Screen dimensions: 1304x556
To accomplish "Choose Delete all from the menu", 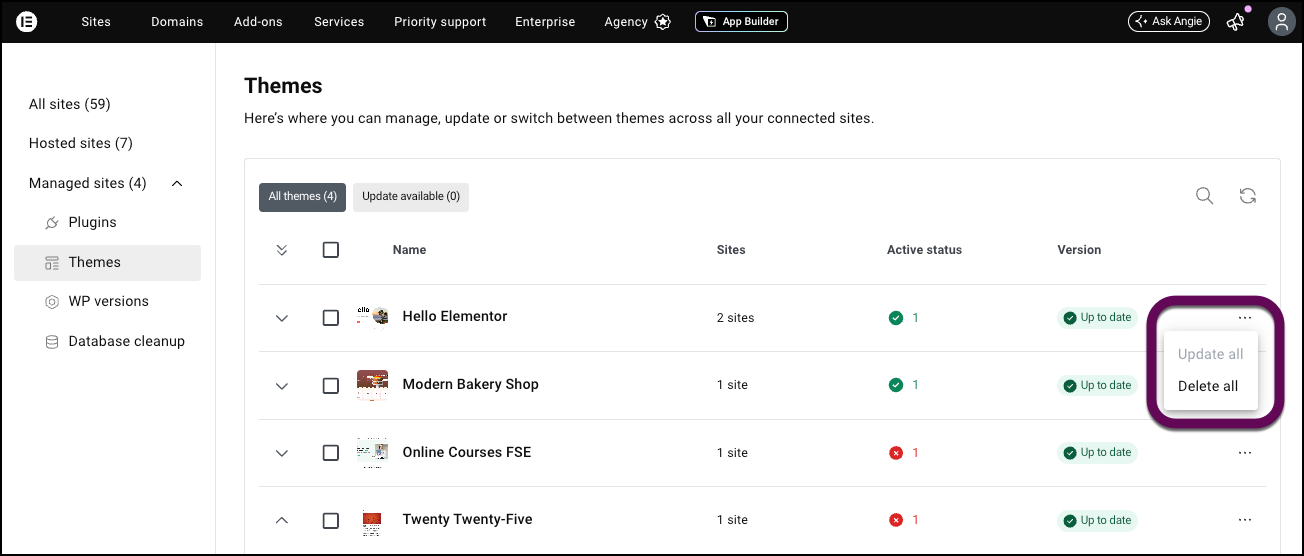I will [x=1208, y=386].
